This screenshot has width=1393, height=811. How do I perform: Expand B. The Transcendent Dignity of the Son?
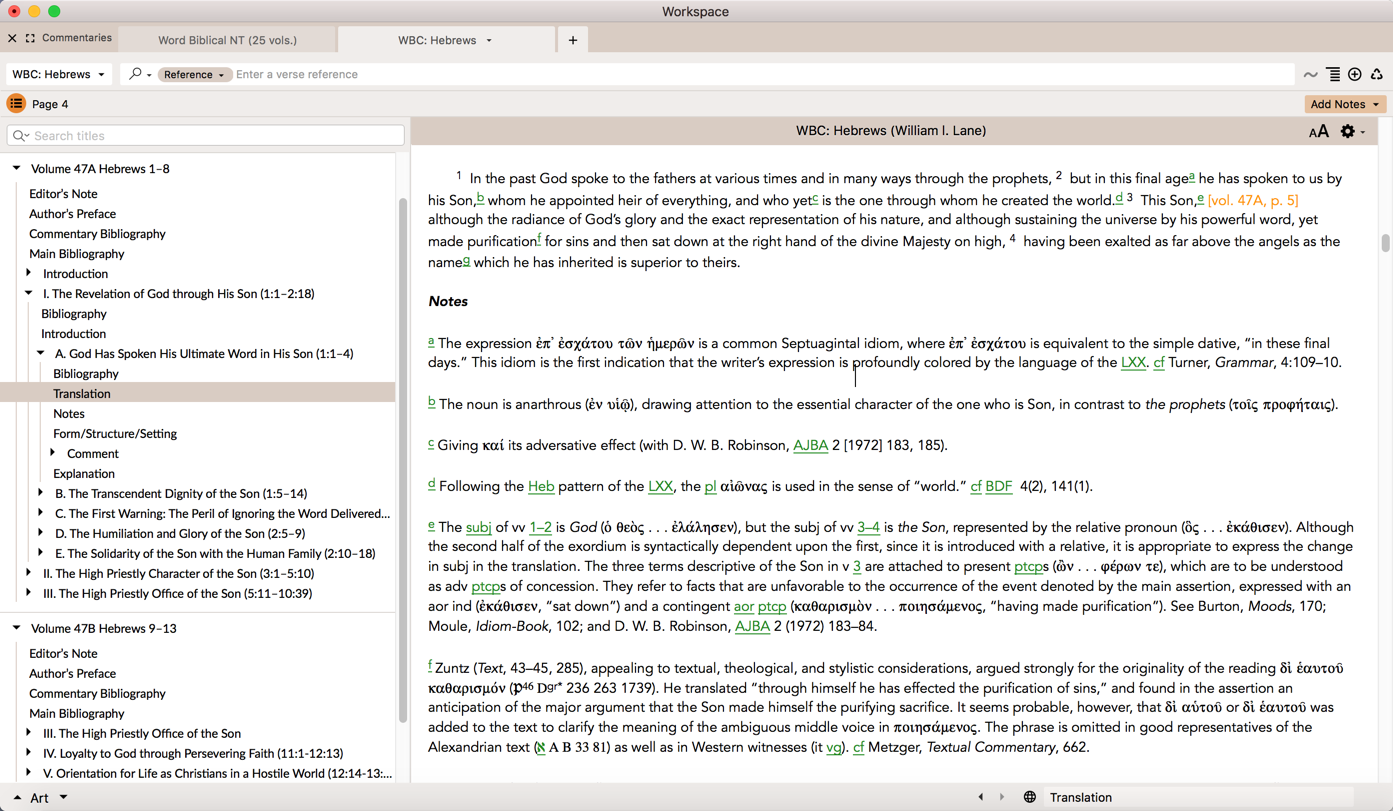tap(41, 493)
